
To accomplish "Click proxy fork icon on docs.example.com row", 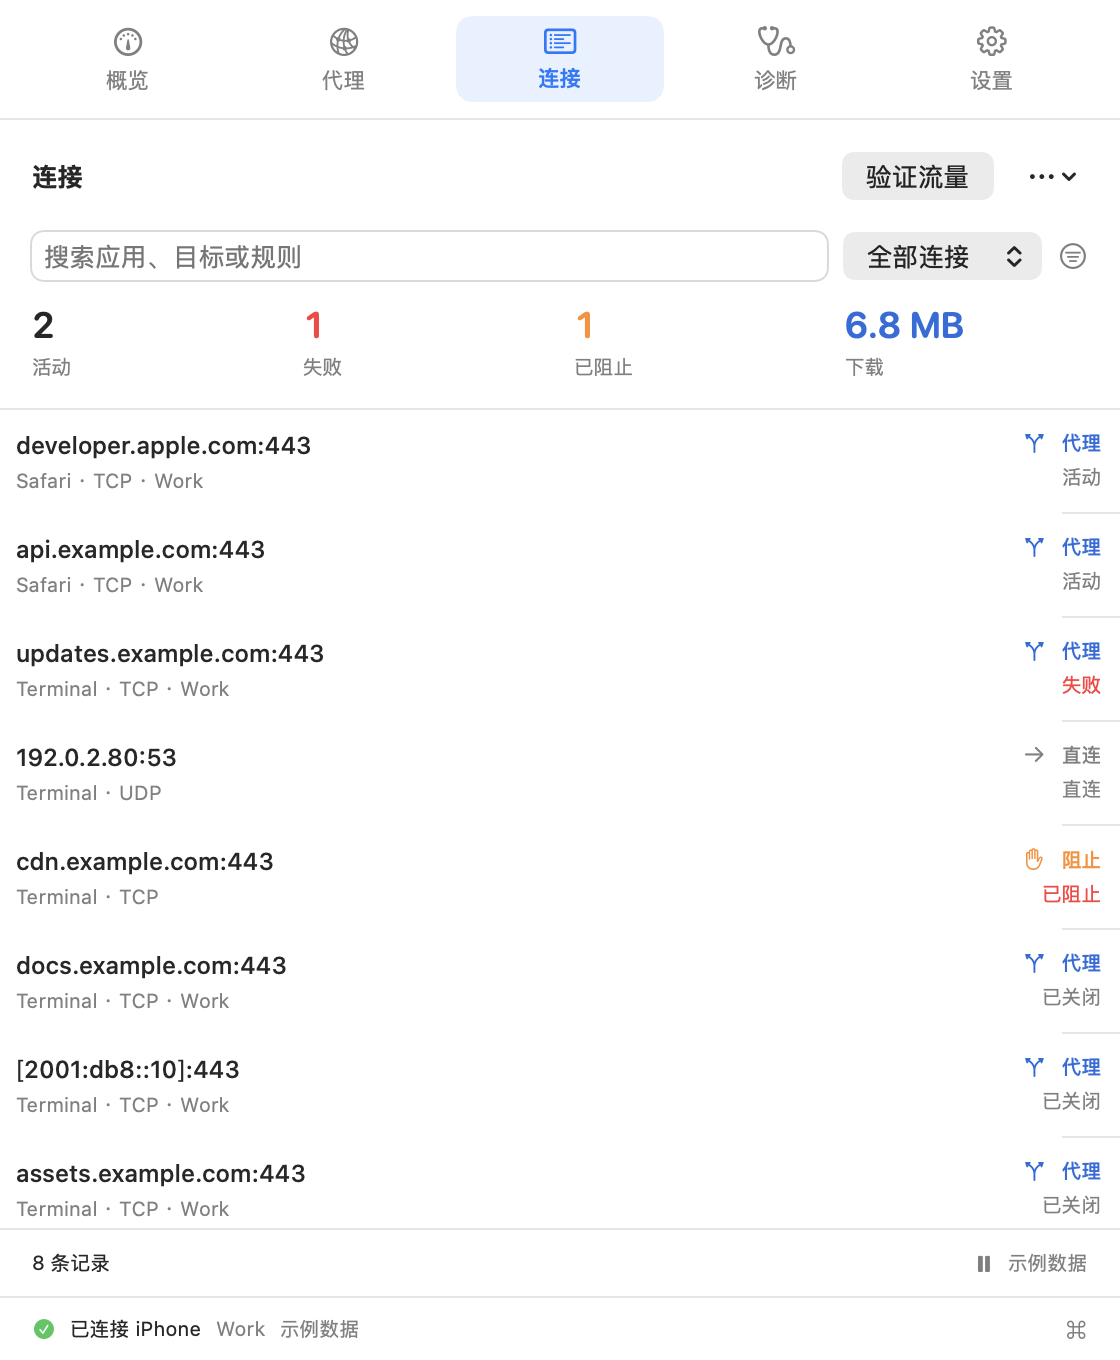I will 1034,963.
